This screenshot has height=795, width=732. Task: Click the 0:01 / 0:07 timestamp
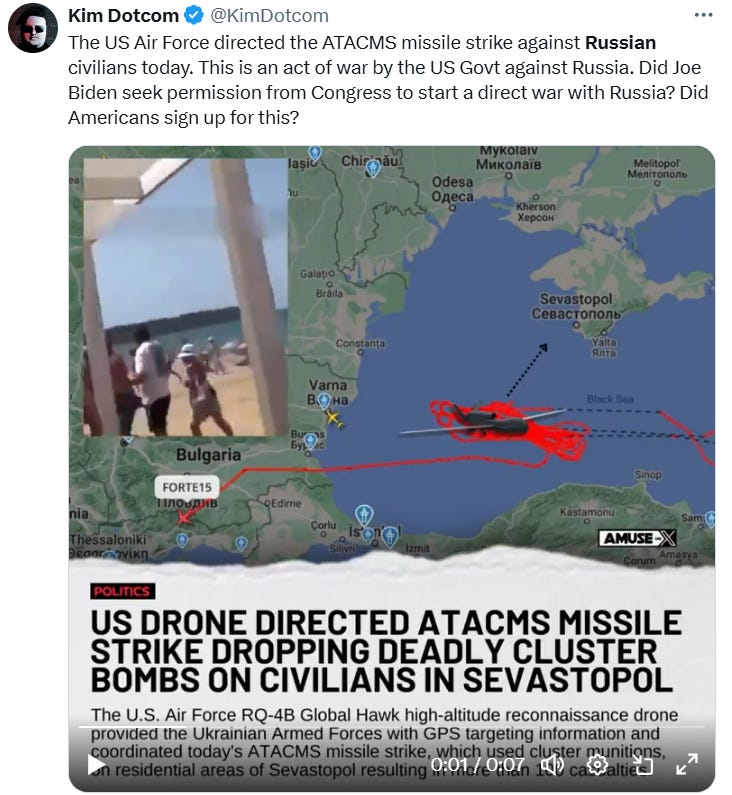click(478, 765)
